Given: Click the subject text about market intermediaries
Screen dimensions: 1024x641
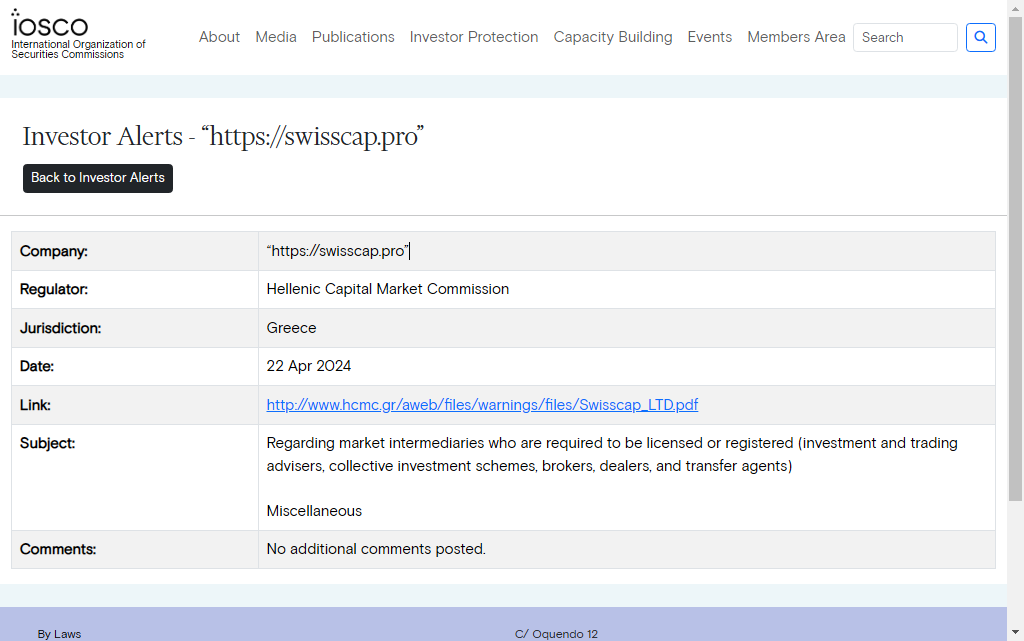Looking at the screenshot, I should [612, 454].
